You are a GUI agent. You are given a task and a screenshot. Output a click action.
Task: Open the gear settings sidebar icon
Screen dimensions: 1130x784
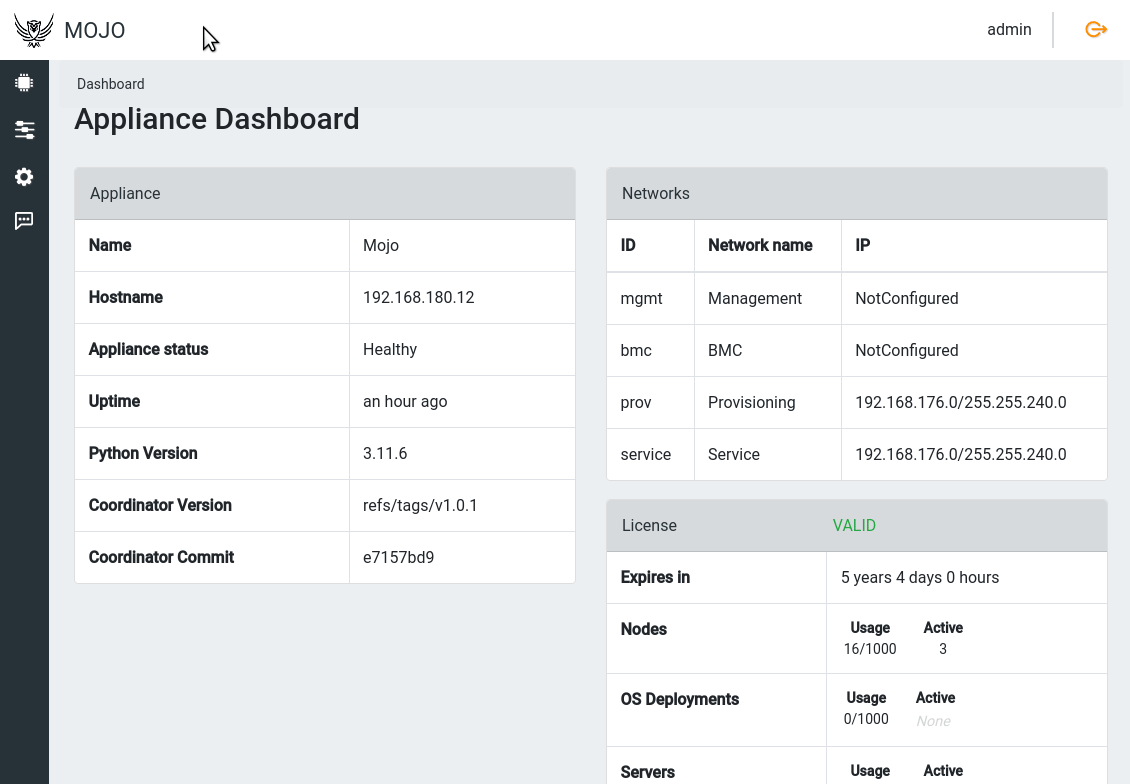(x=24, y=177)
